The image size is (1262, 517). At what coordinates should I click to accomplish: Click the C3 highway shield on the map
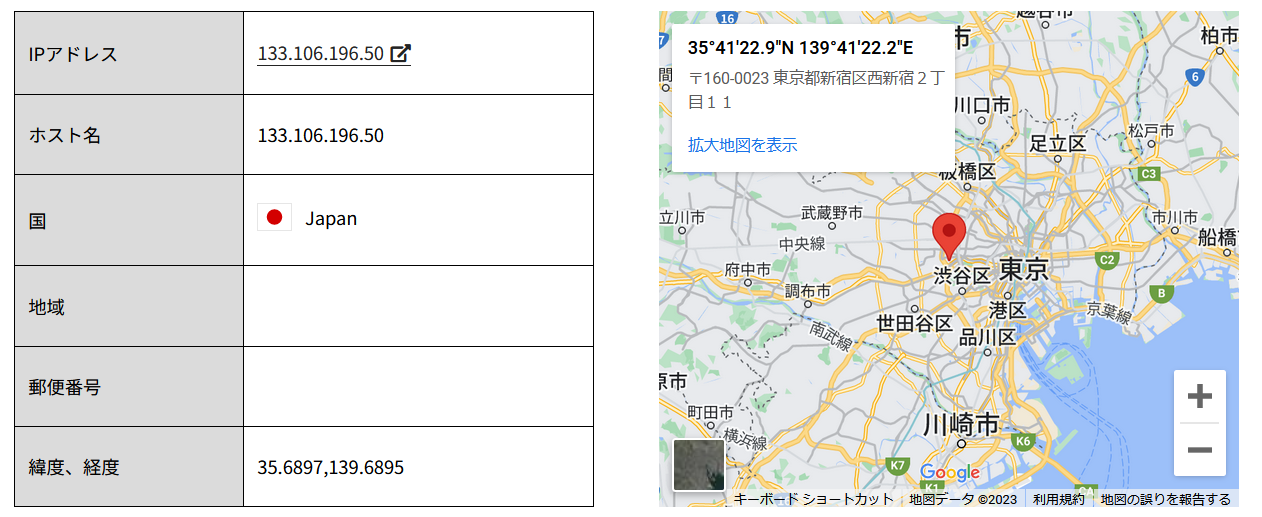click(x=1149, y=174)
